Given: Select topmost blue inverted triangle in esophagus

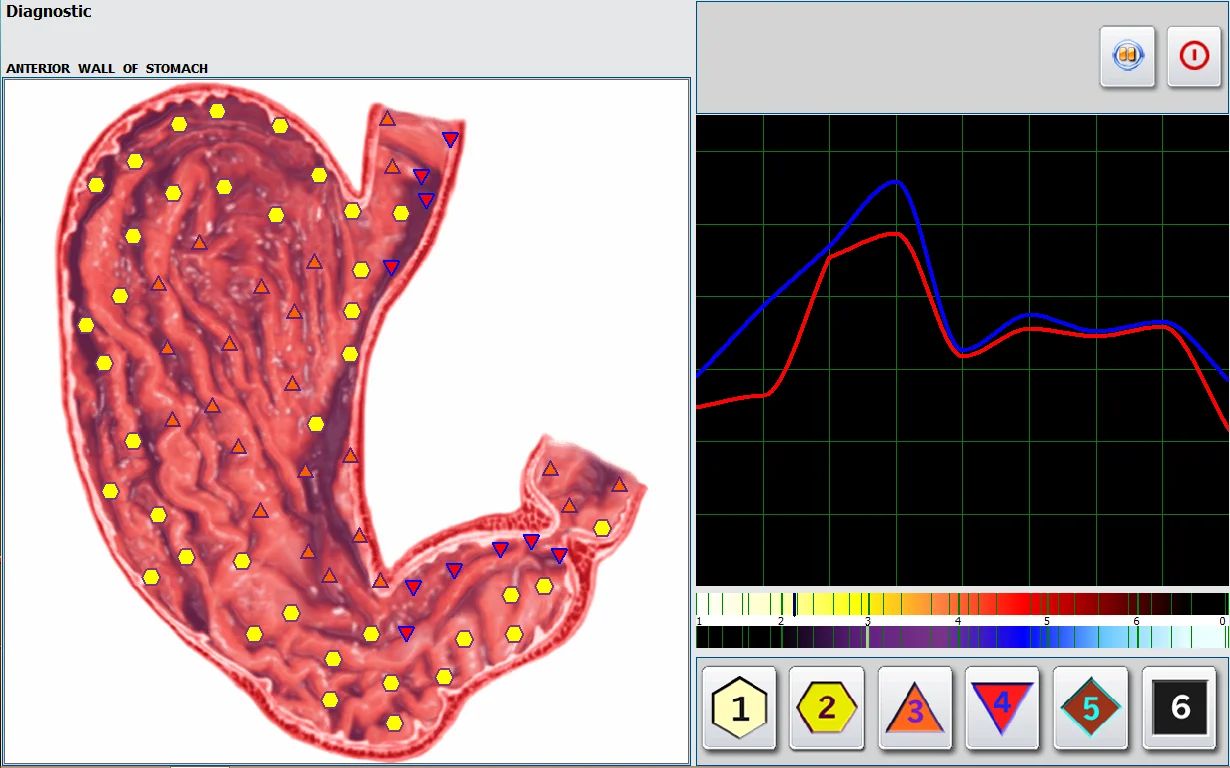Looking at the screenshot, I should pos(450,139).
